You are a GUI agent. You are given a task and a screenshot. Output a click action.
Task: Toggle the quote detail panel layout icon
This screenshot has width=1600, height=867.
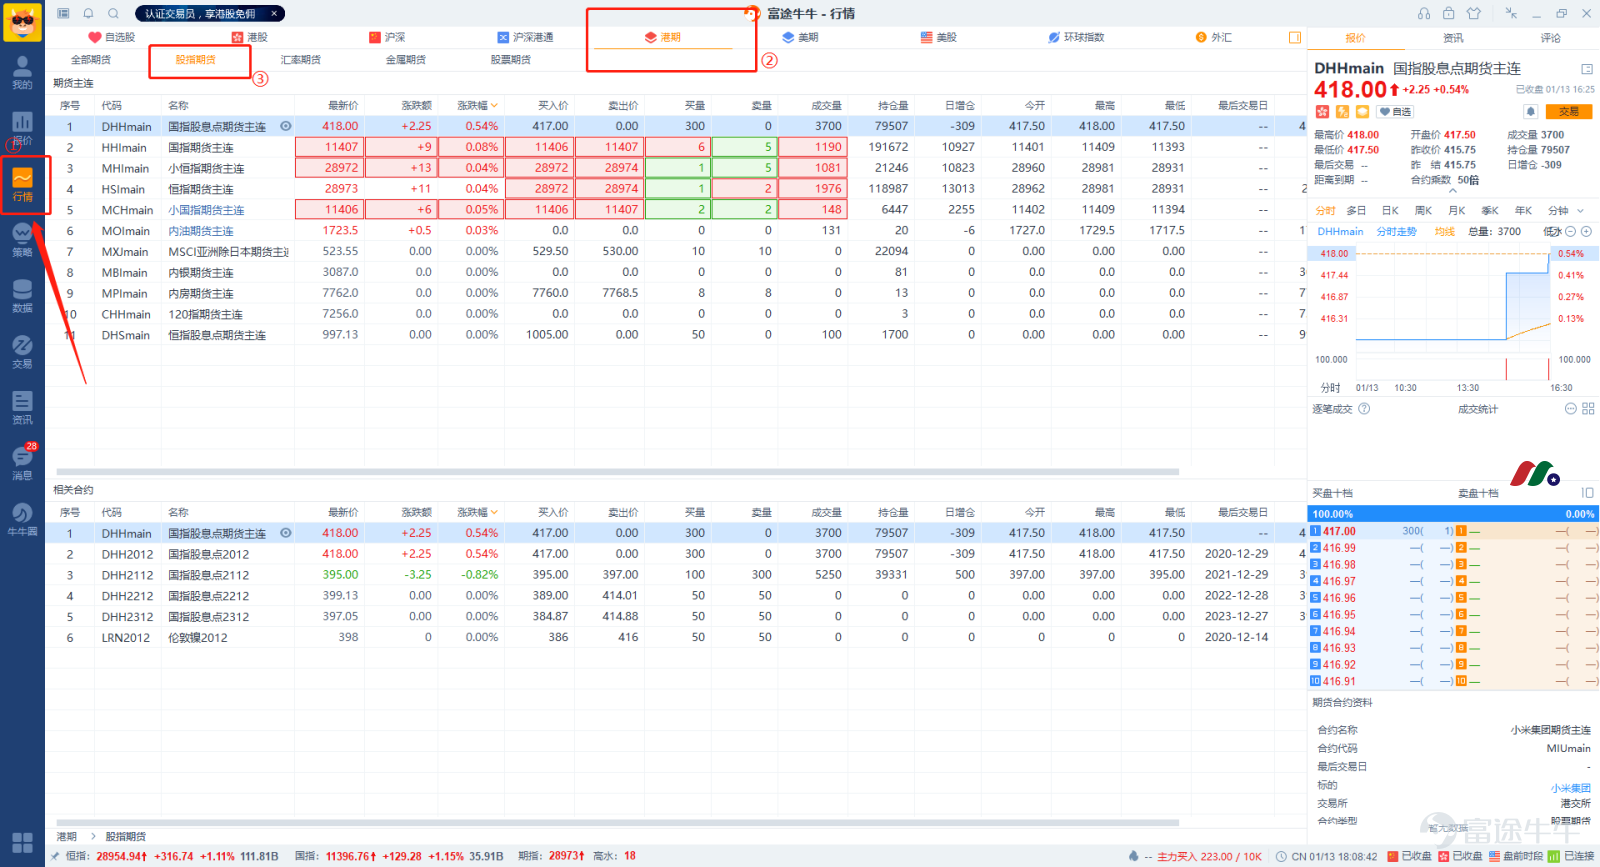(x=1586, y=69)
